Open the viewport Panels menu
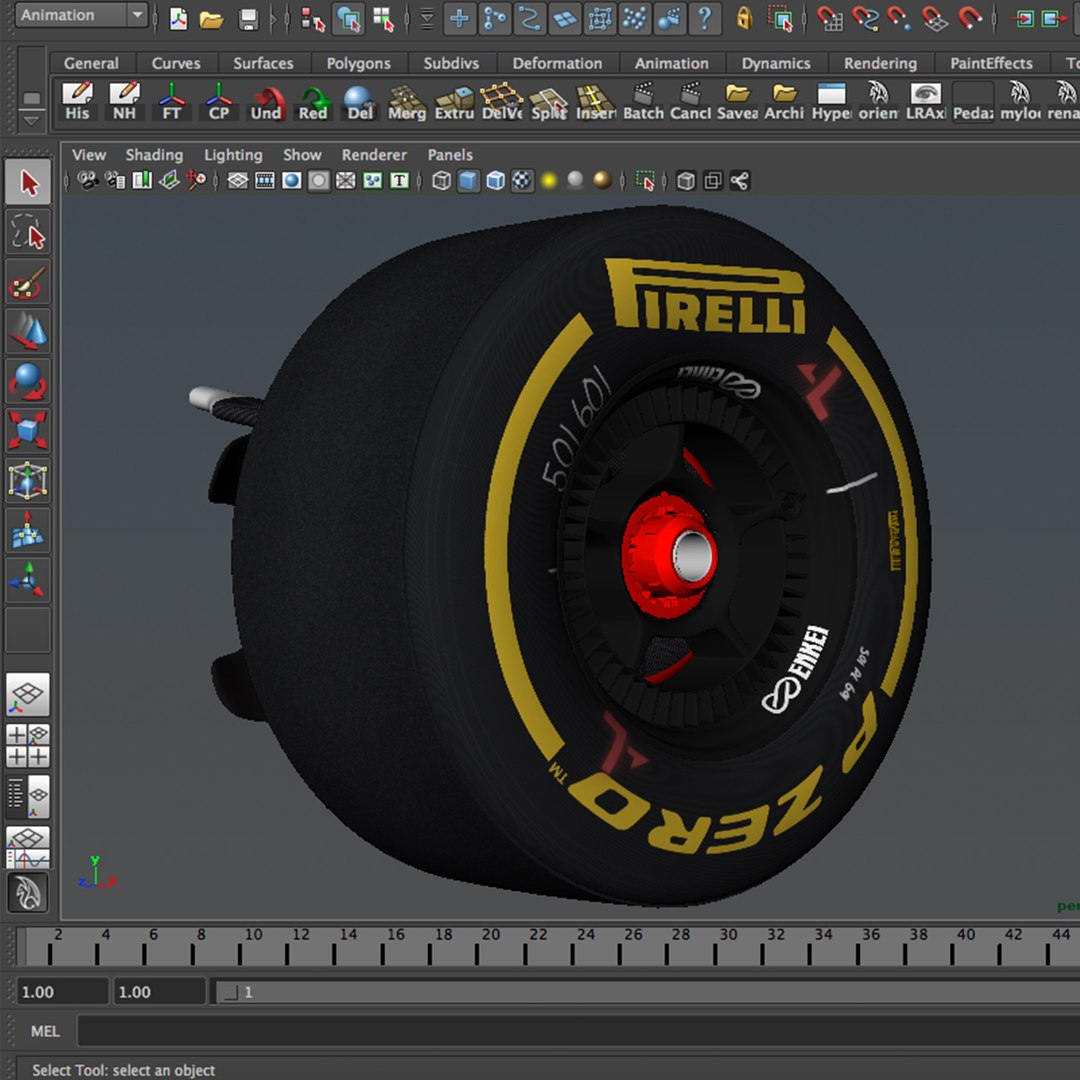This screenshot has width=1080, height=1080. click(x=450, y=155)
